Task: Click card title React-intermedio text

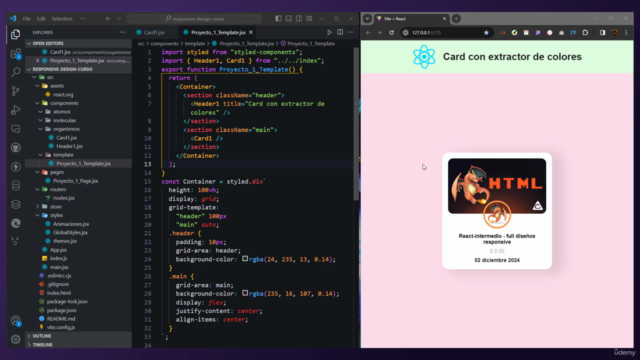Action: (x=497, y=239)
